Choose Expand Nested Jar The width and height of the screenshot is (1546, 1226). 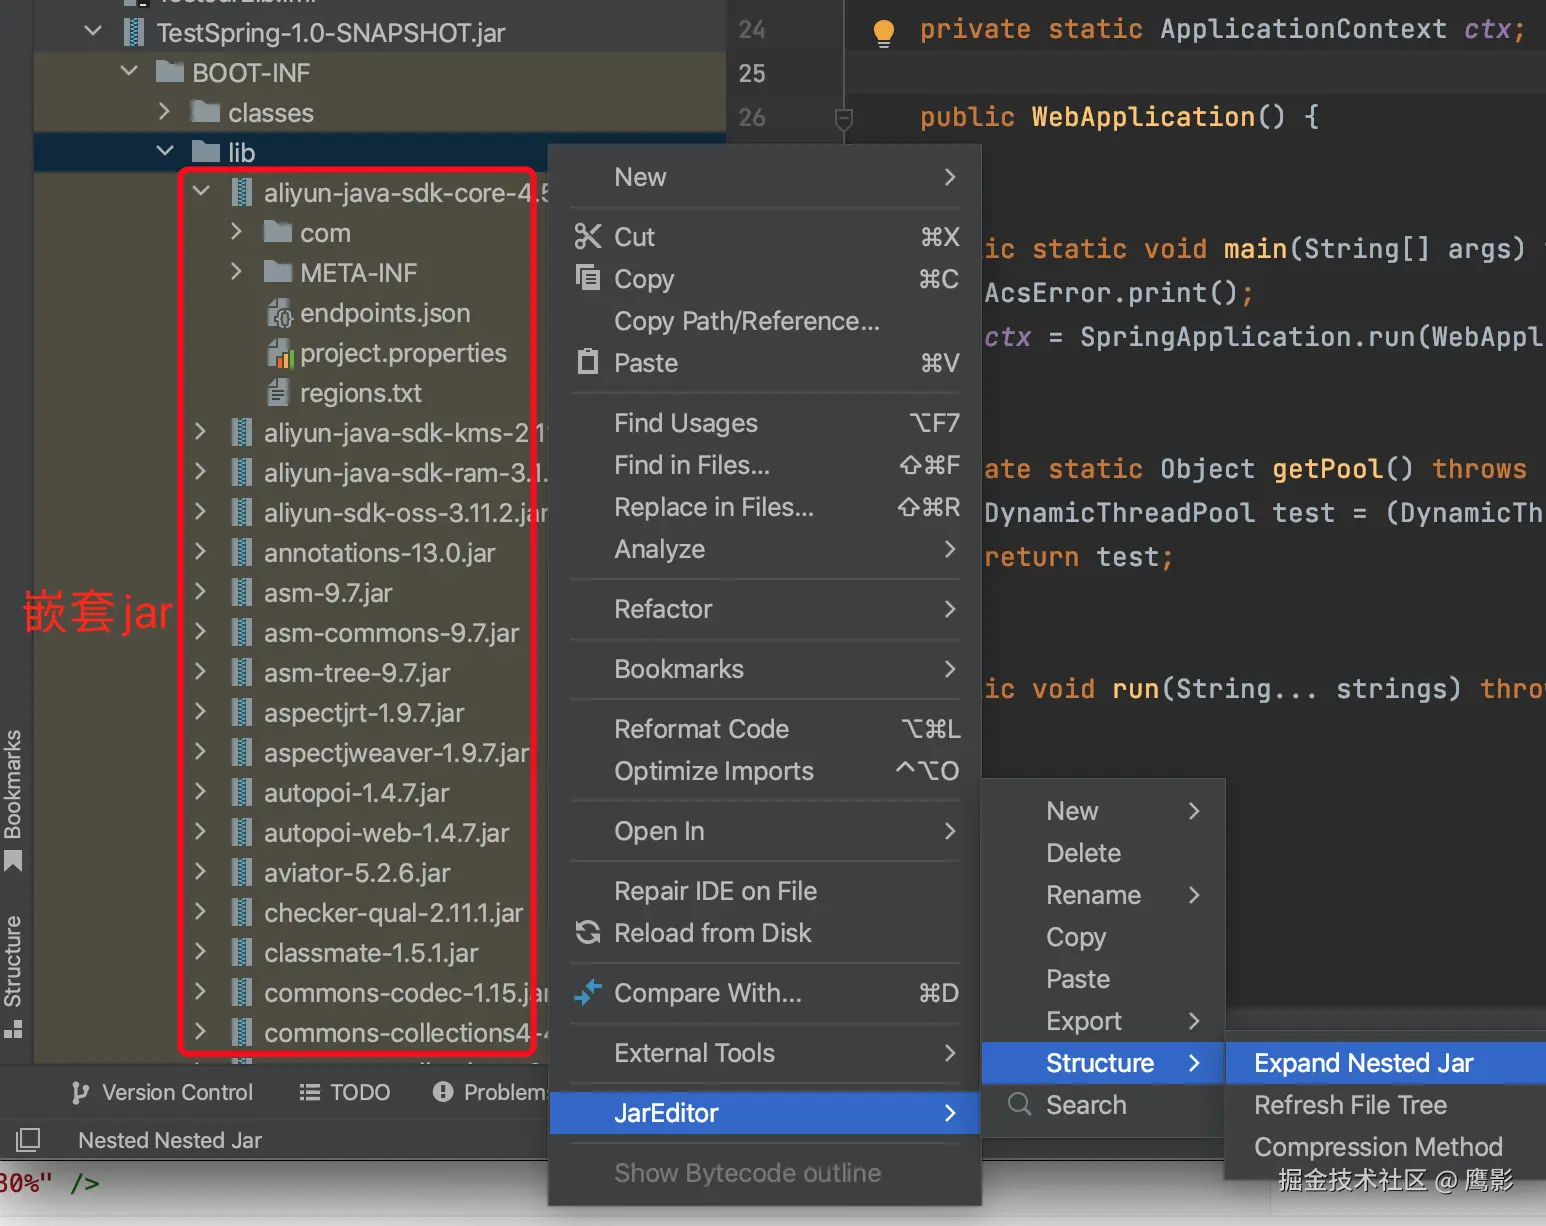[x=1385, y=1063]
